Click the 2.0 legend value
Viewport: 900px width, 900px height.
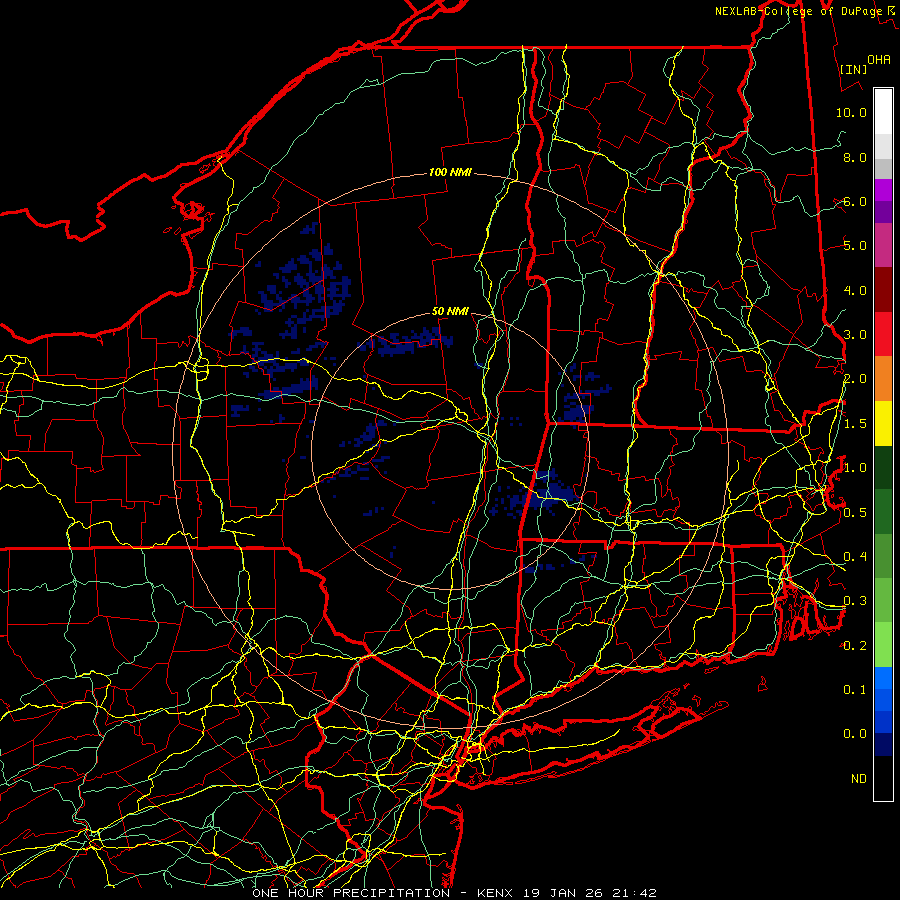coord(855,379)
